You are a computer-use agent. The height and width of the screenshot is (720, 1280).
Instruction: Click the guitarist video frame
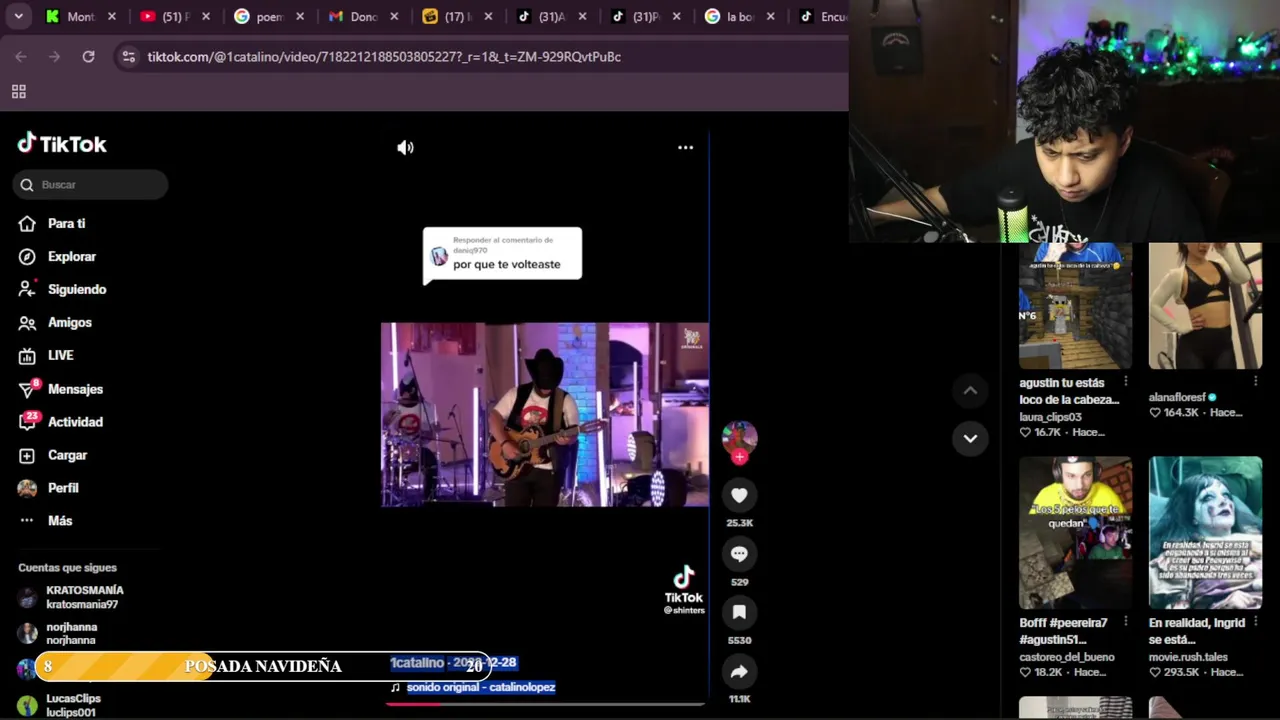pos(545,414)
